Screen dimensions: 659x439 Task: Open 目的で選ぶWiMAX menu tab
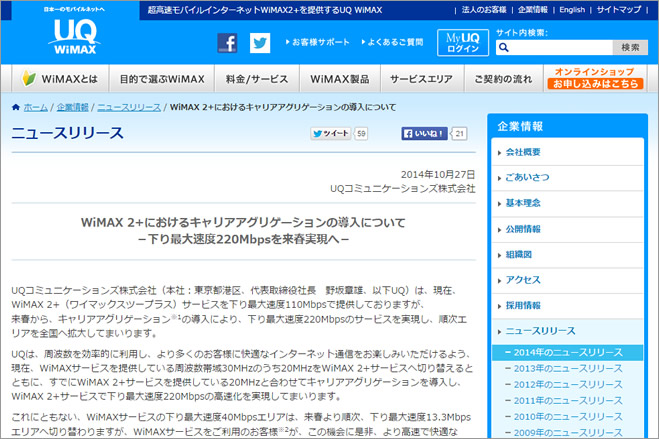pos(162,79)
